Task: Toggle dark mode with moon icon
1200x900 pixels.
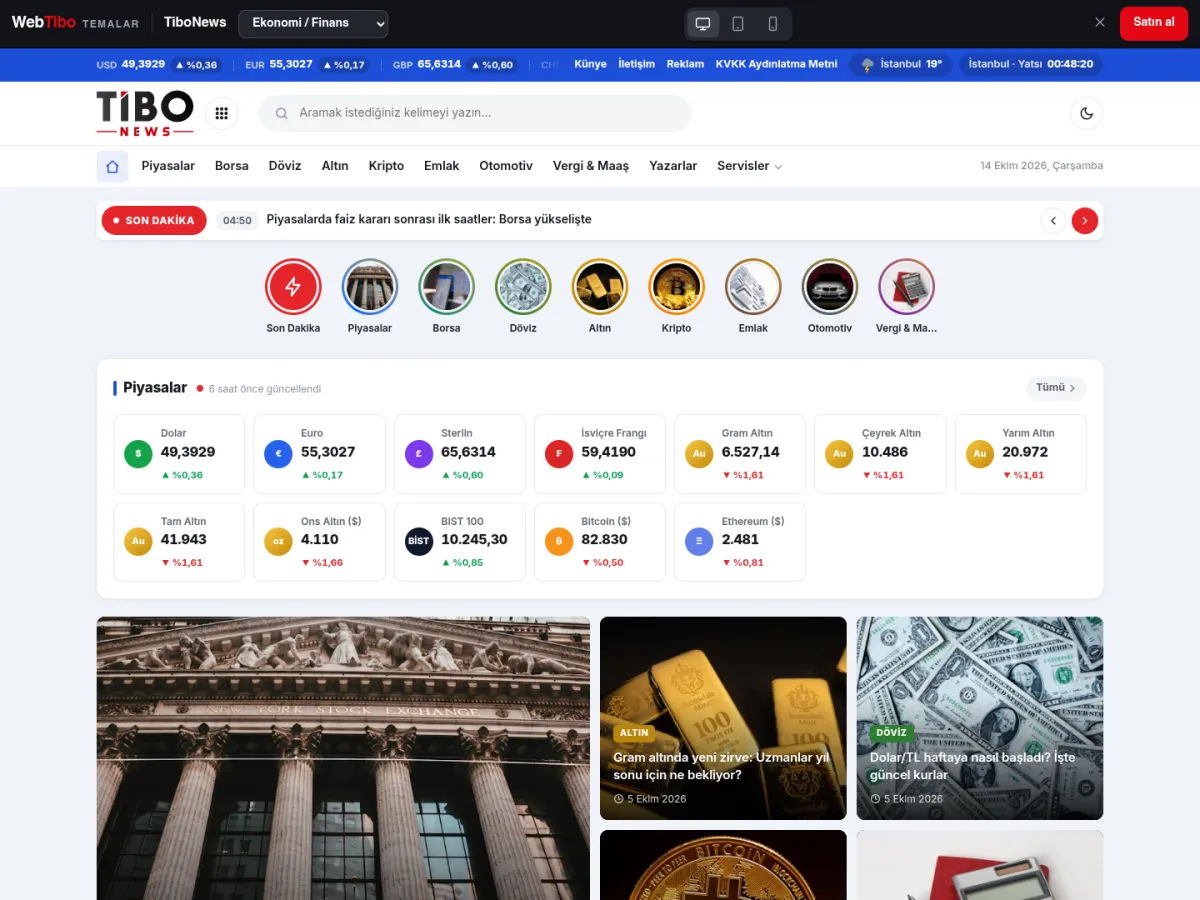Action: (1087, 113)
